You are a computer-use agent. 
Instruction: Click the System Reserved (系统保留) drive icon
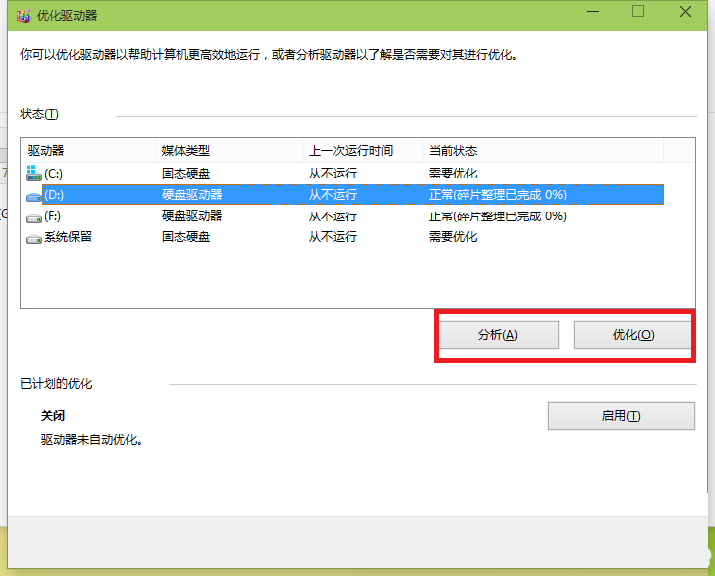pos(34,238)
